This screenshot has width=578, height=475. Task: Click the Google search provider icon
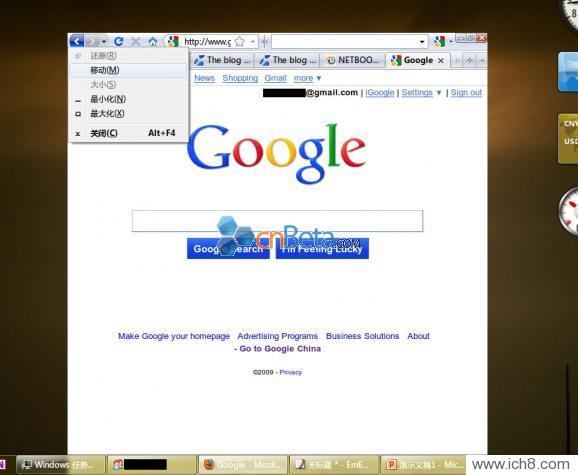point(439,41)
